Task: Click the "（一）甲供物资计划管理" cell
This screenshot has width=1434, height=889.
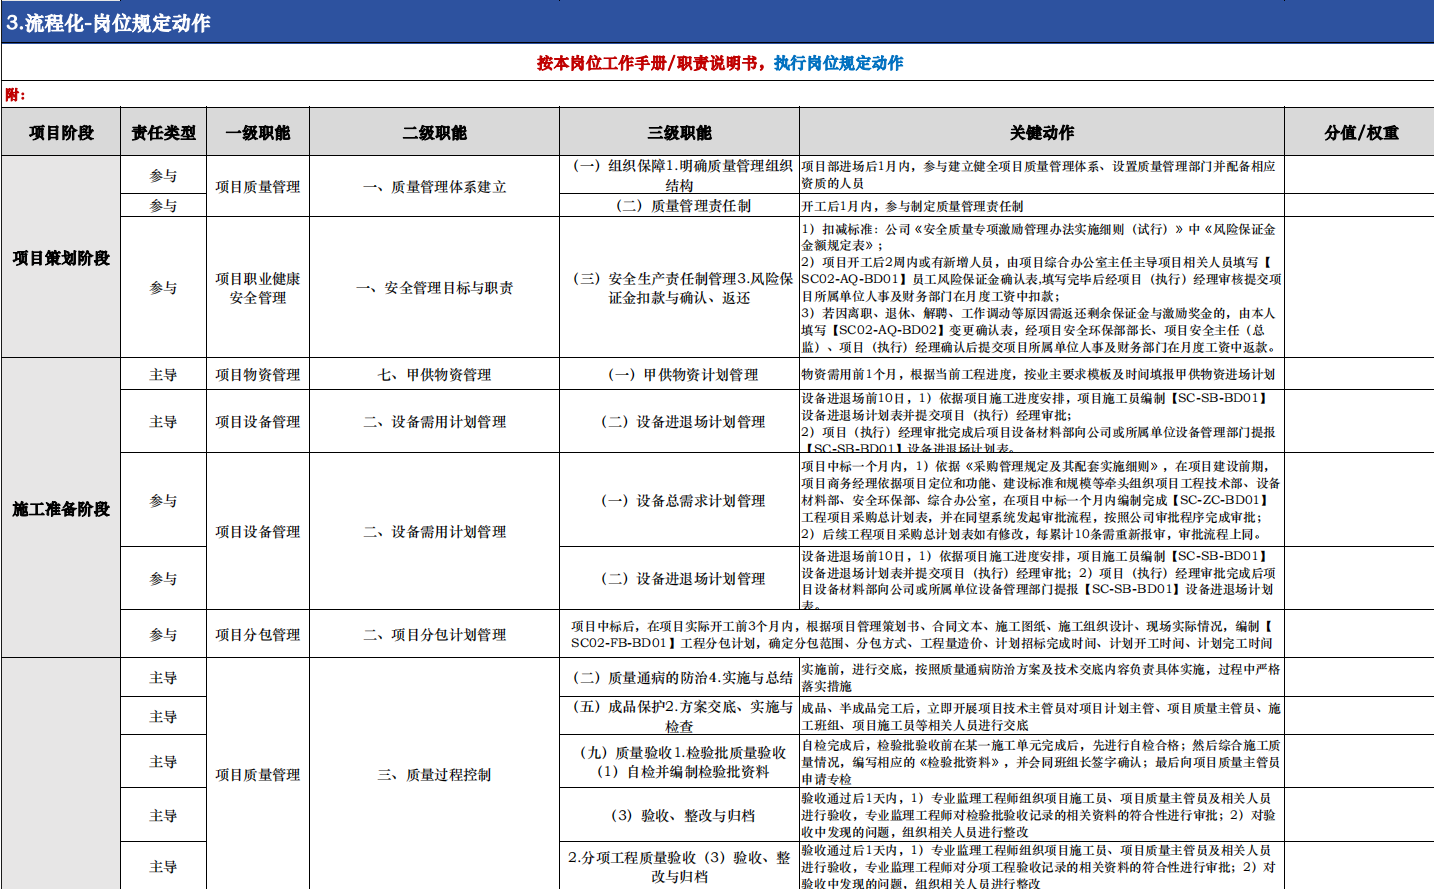Action: coord(680,375)
